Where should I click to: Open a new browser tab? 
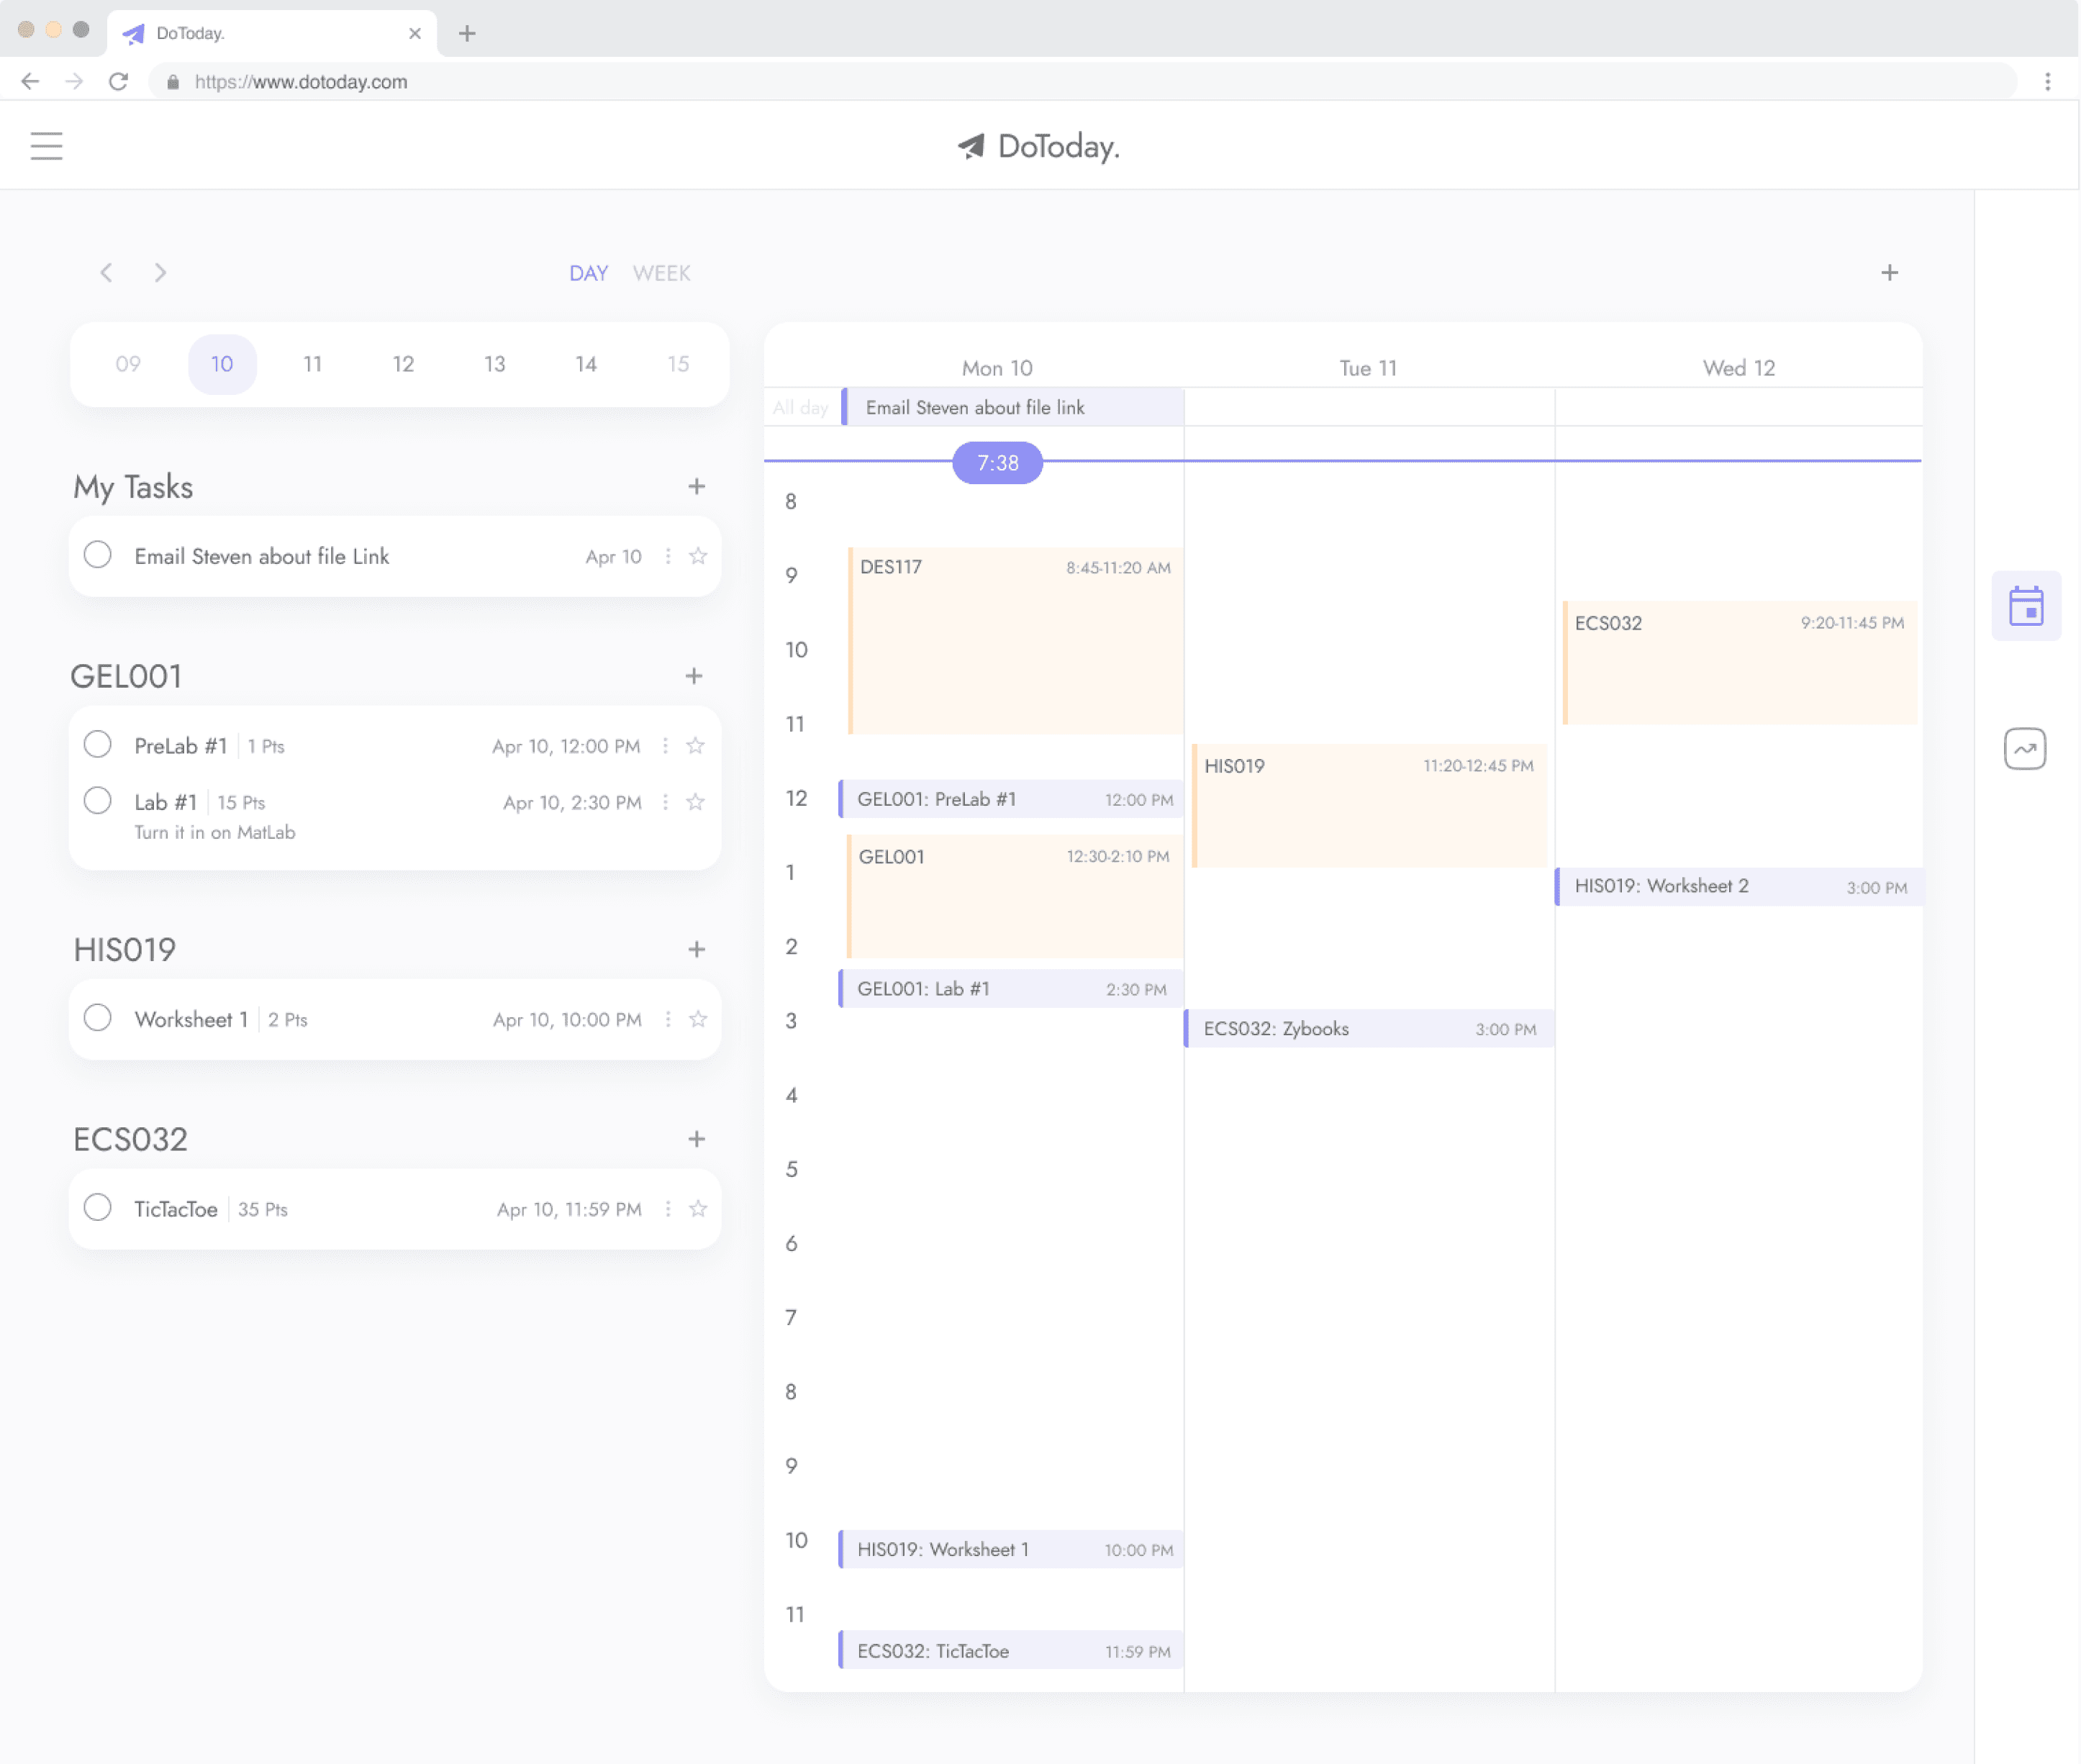click(467, 33)
